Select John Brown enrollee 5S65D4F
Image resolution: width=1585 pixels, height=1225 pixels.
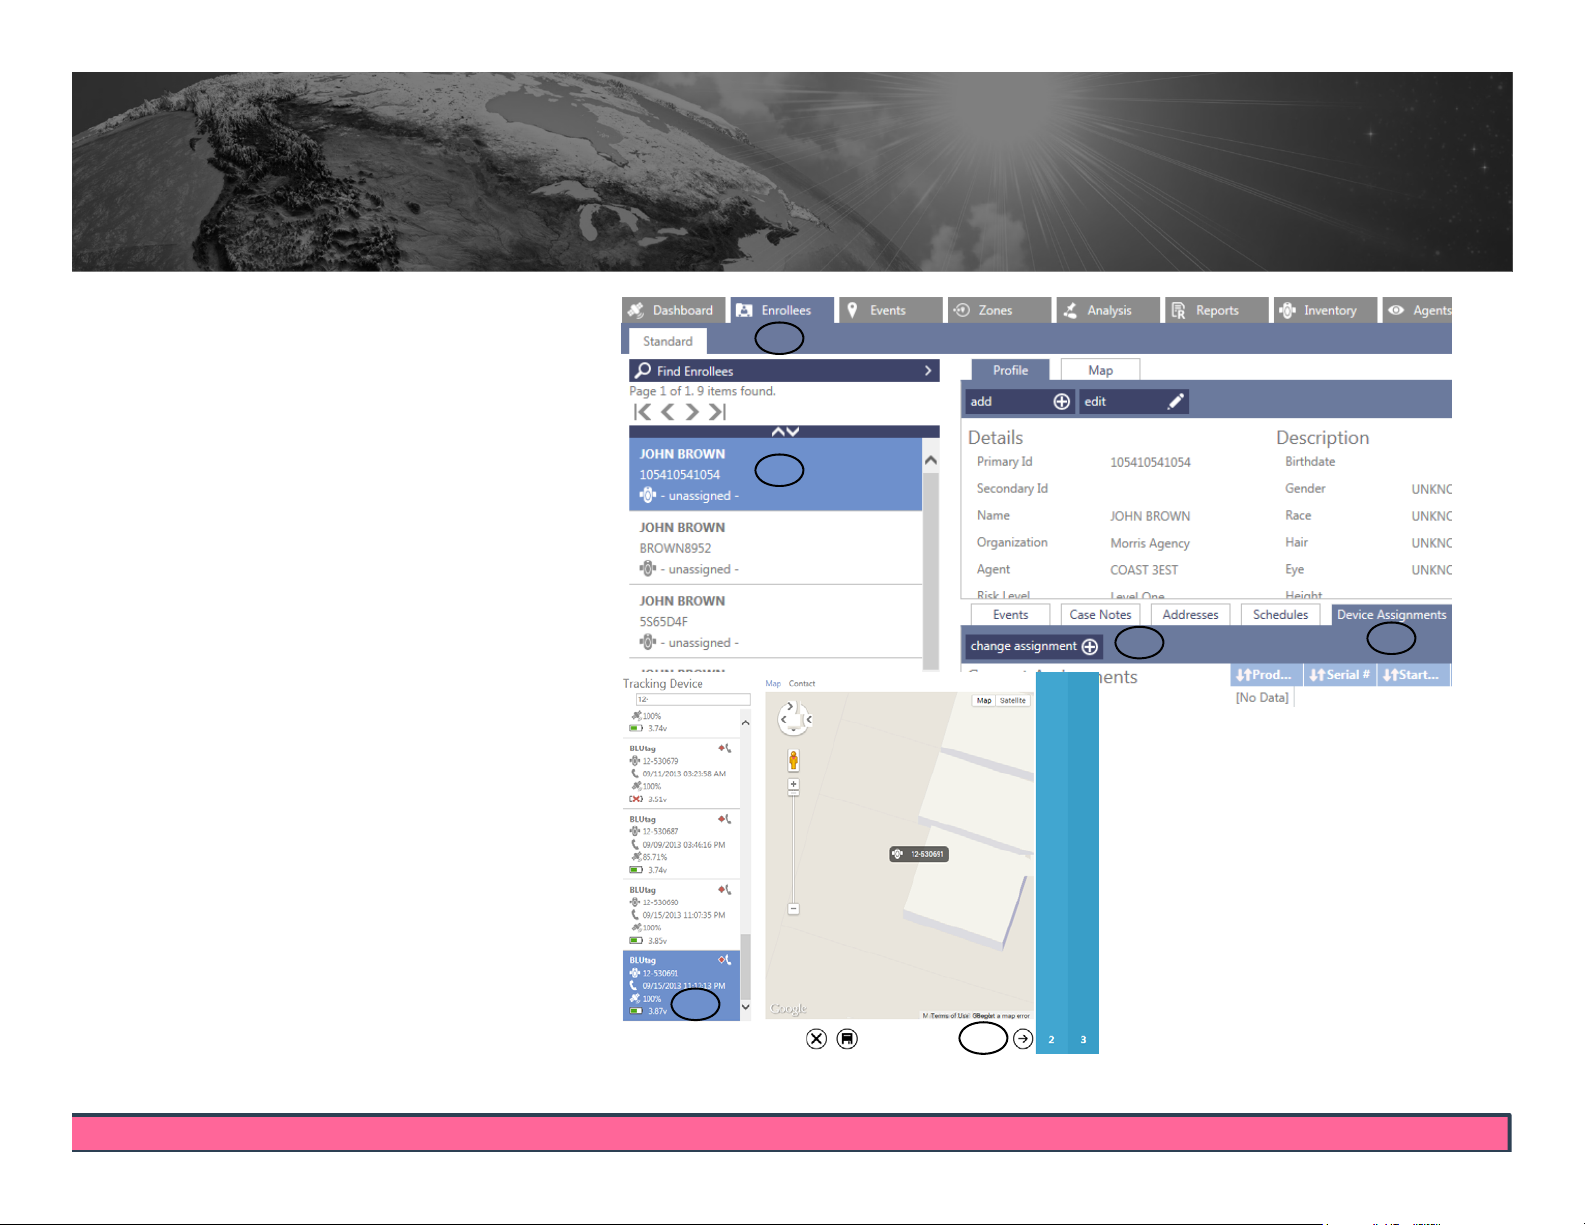(775, 621)
